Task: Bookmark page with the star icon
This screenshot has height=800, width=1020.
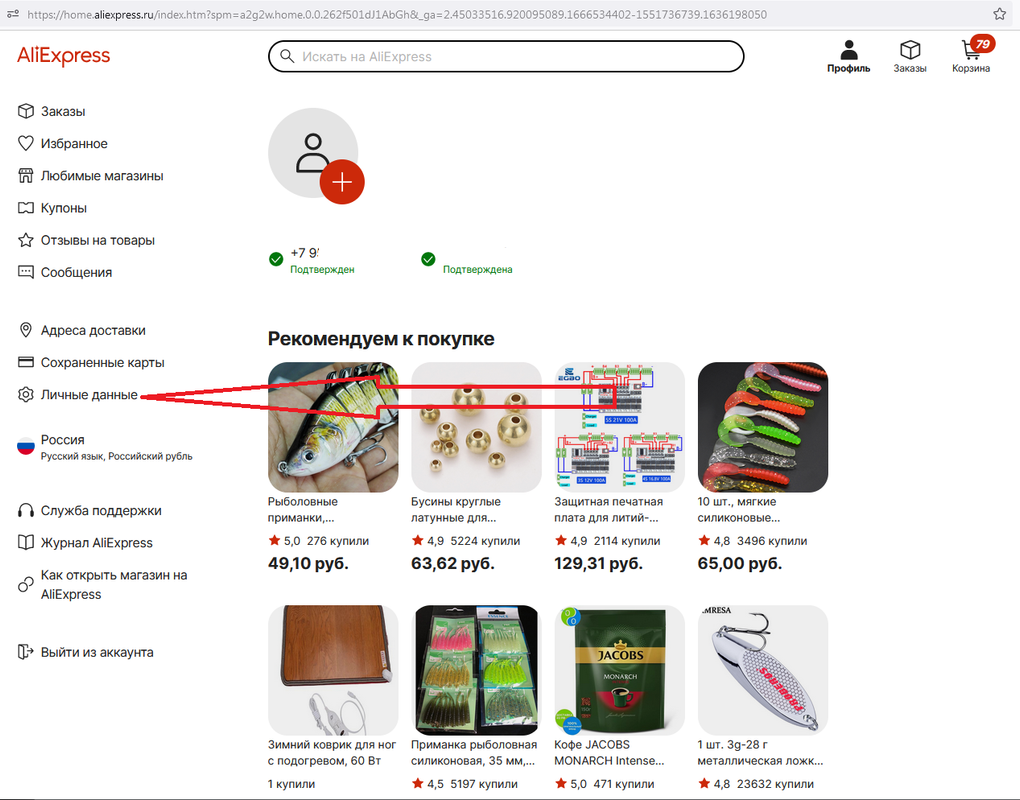Action: [1000, 14]
